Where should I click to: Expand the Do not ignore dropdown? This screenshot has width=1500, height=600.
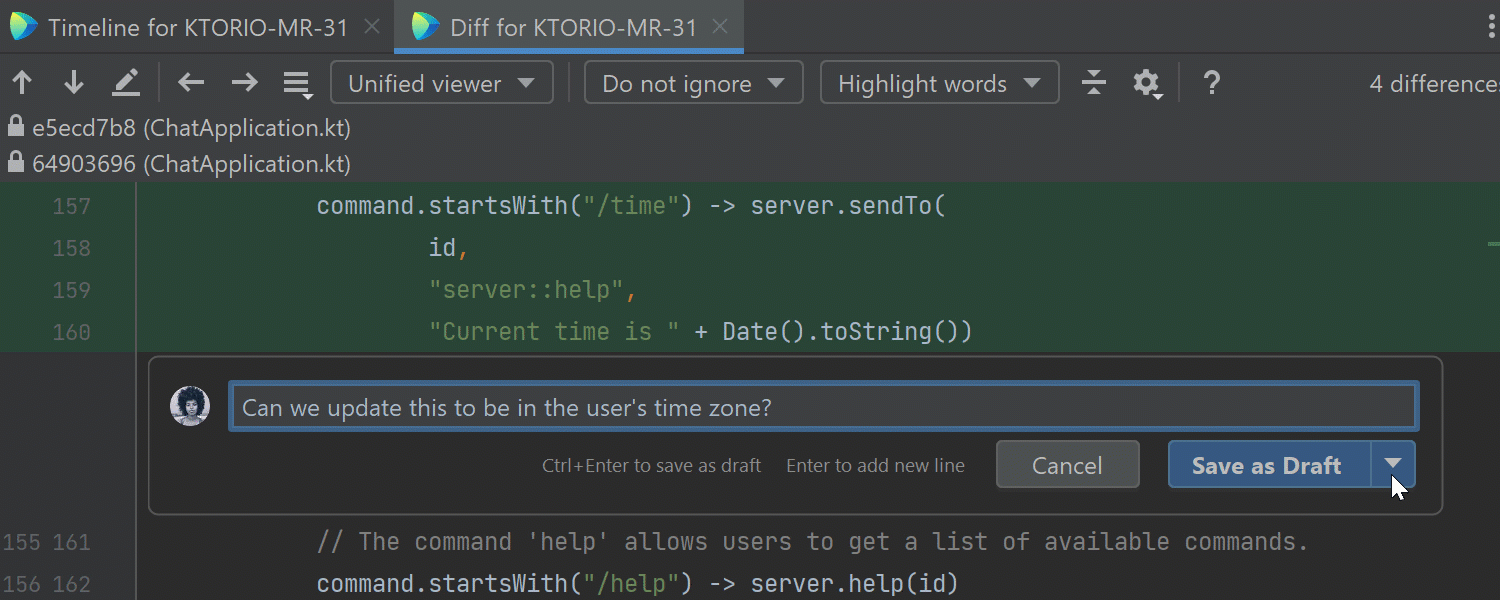[693, 83]
